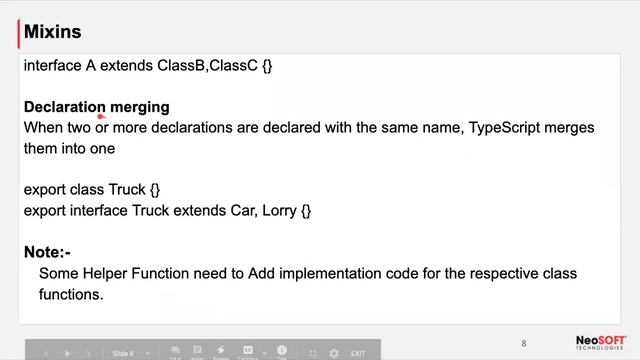
Task: Click the 'them into one' line
Action: tap(69, 149)
